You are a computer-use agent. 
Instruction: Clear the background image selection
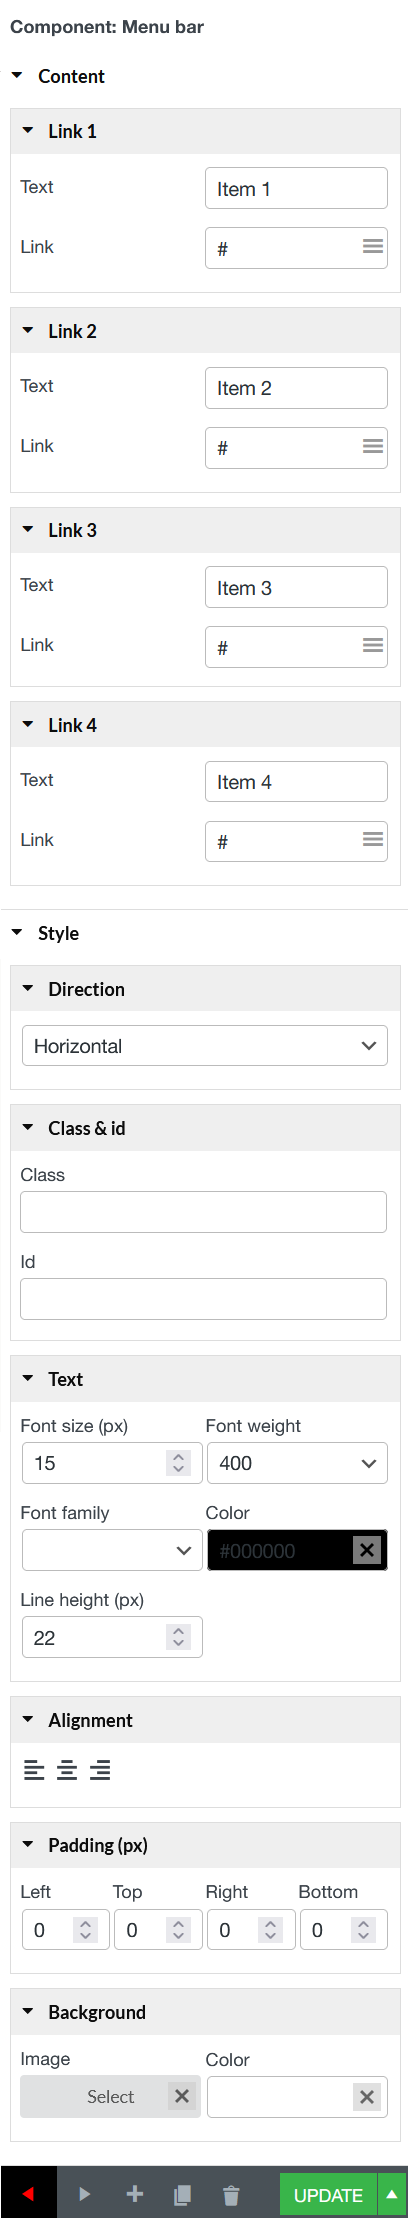pos(182,2096)
